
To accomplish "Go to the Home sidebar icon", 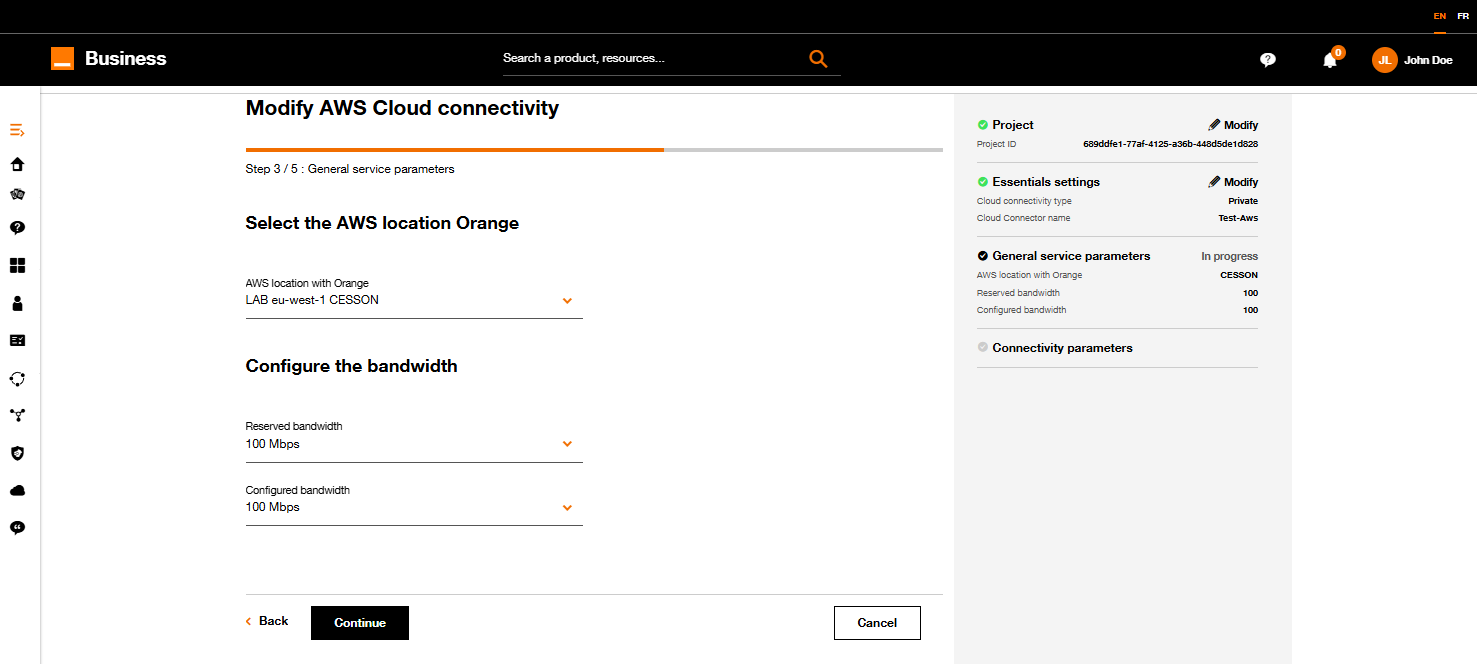I will tap(17, 165).
